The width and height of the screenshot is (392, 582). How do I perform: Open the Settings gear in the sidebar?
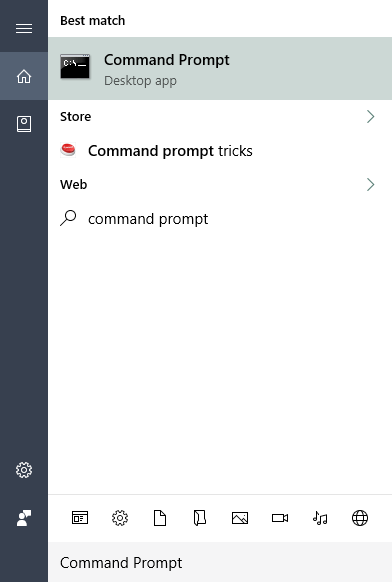24,470
